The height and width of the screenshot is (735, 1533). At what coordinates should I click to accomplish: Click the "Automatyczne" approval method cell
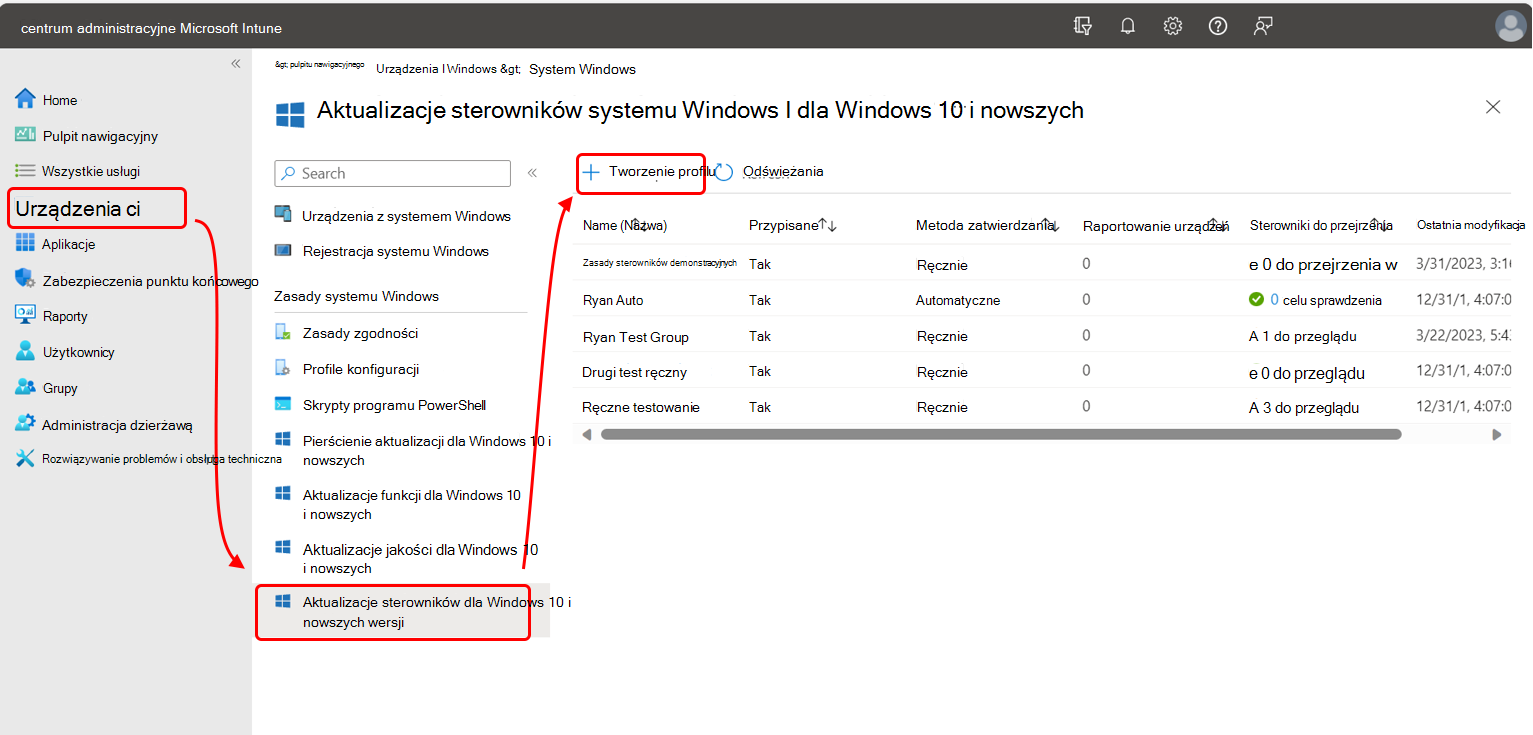[x=958, y=300]
